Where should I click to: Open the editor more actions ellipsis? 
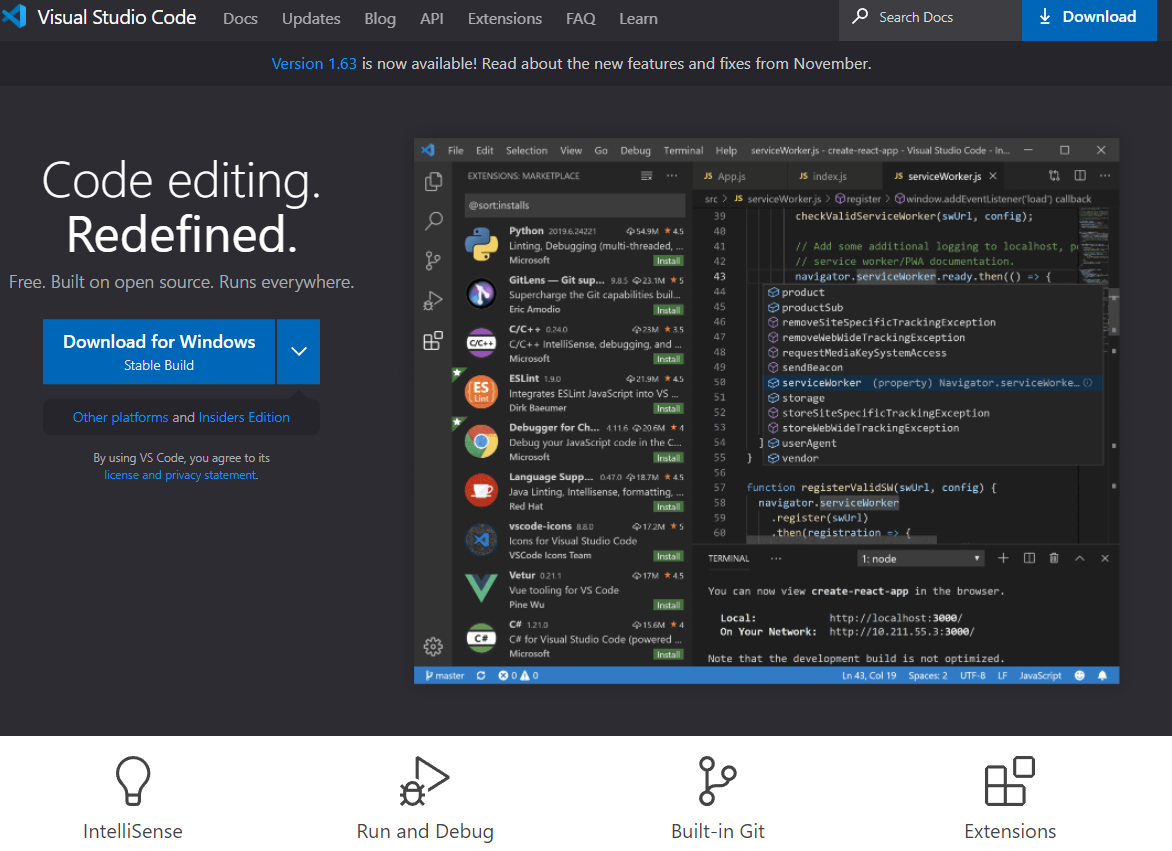click(1105, 176)
